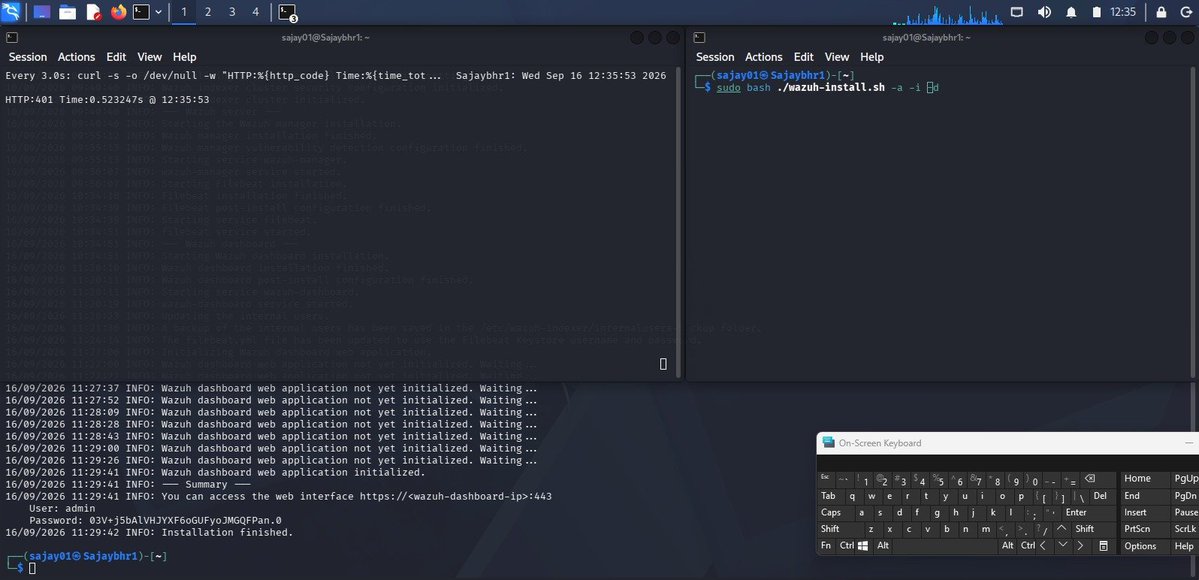Toggle ScrLk key on on-screen keyboard
Image resolution: width=1199 pixels, height=580 pixels.
[x=1184, y=529]
